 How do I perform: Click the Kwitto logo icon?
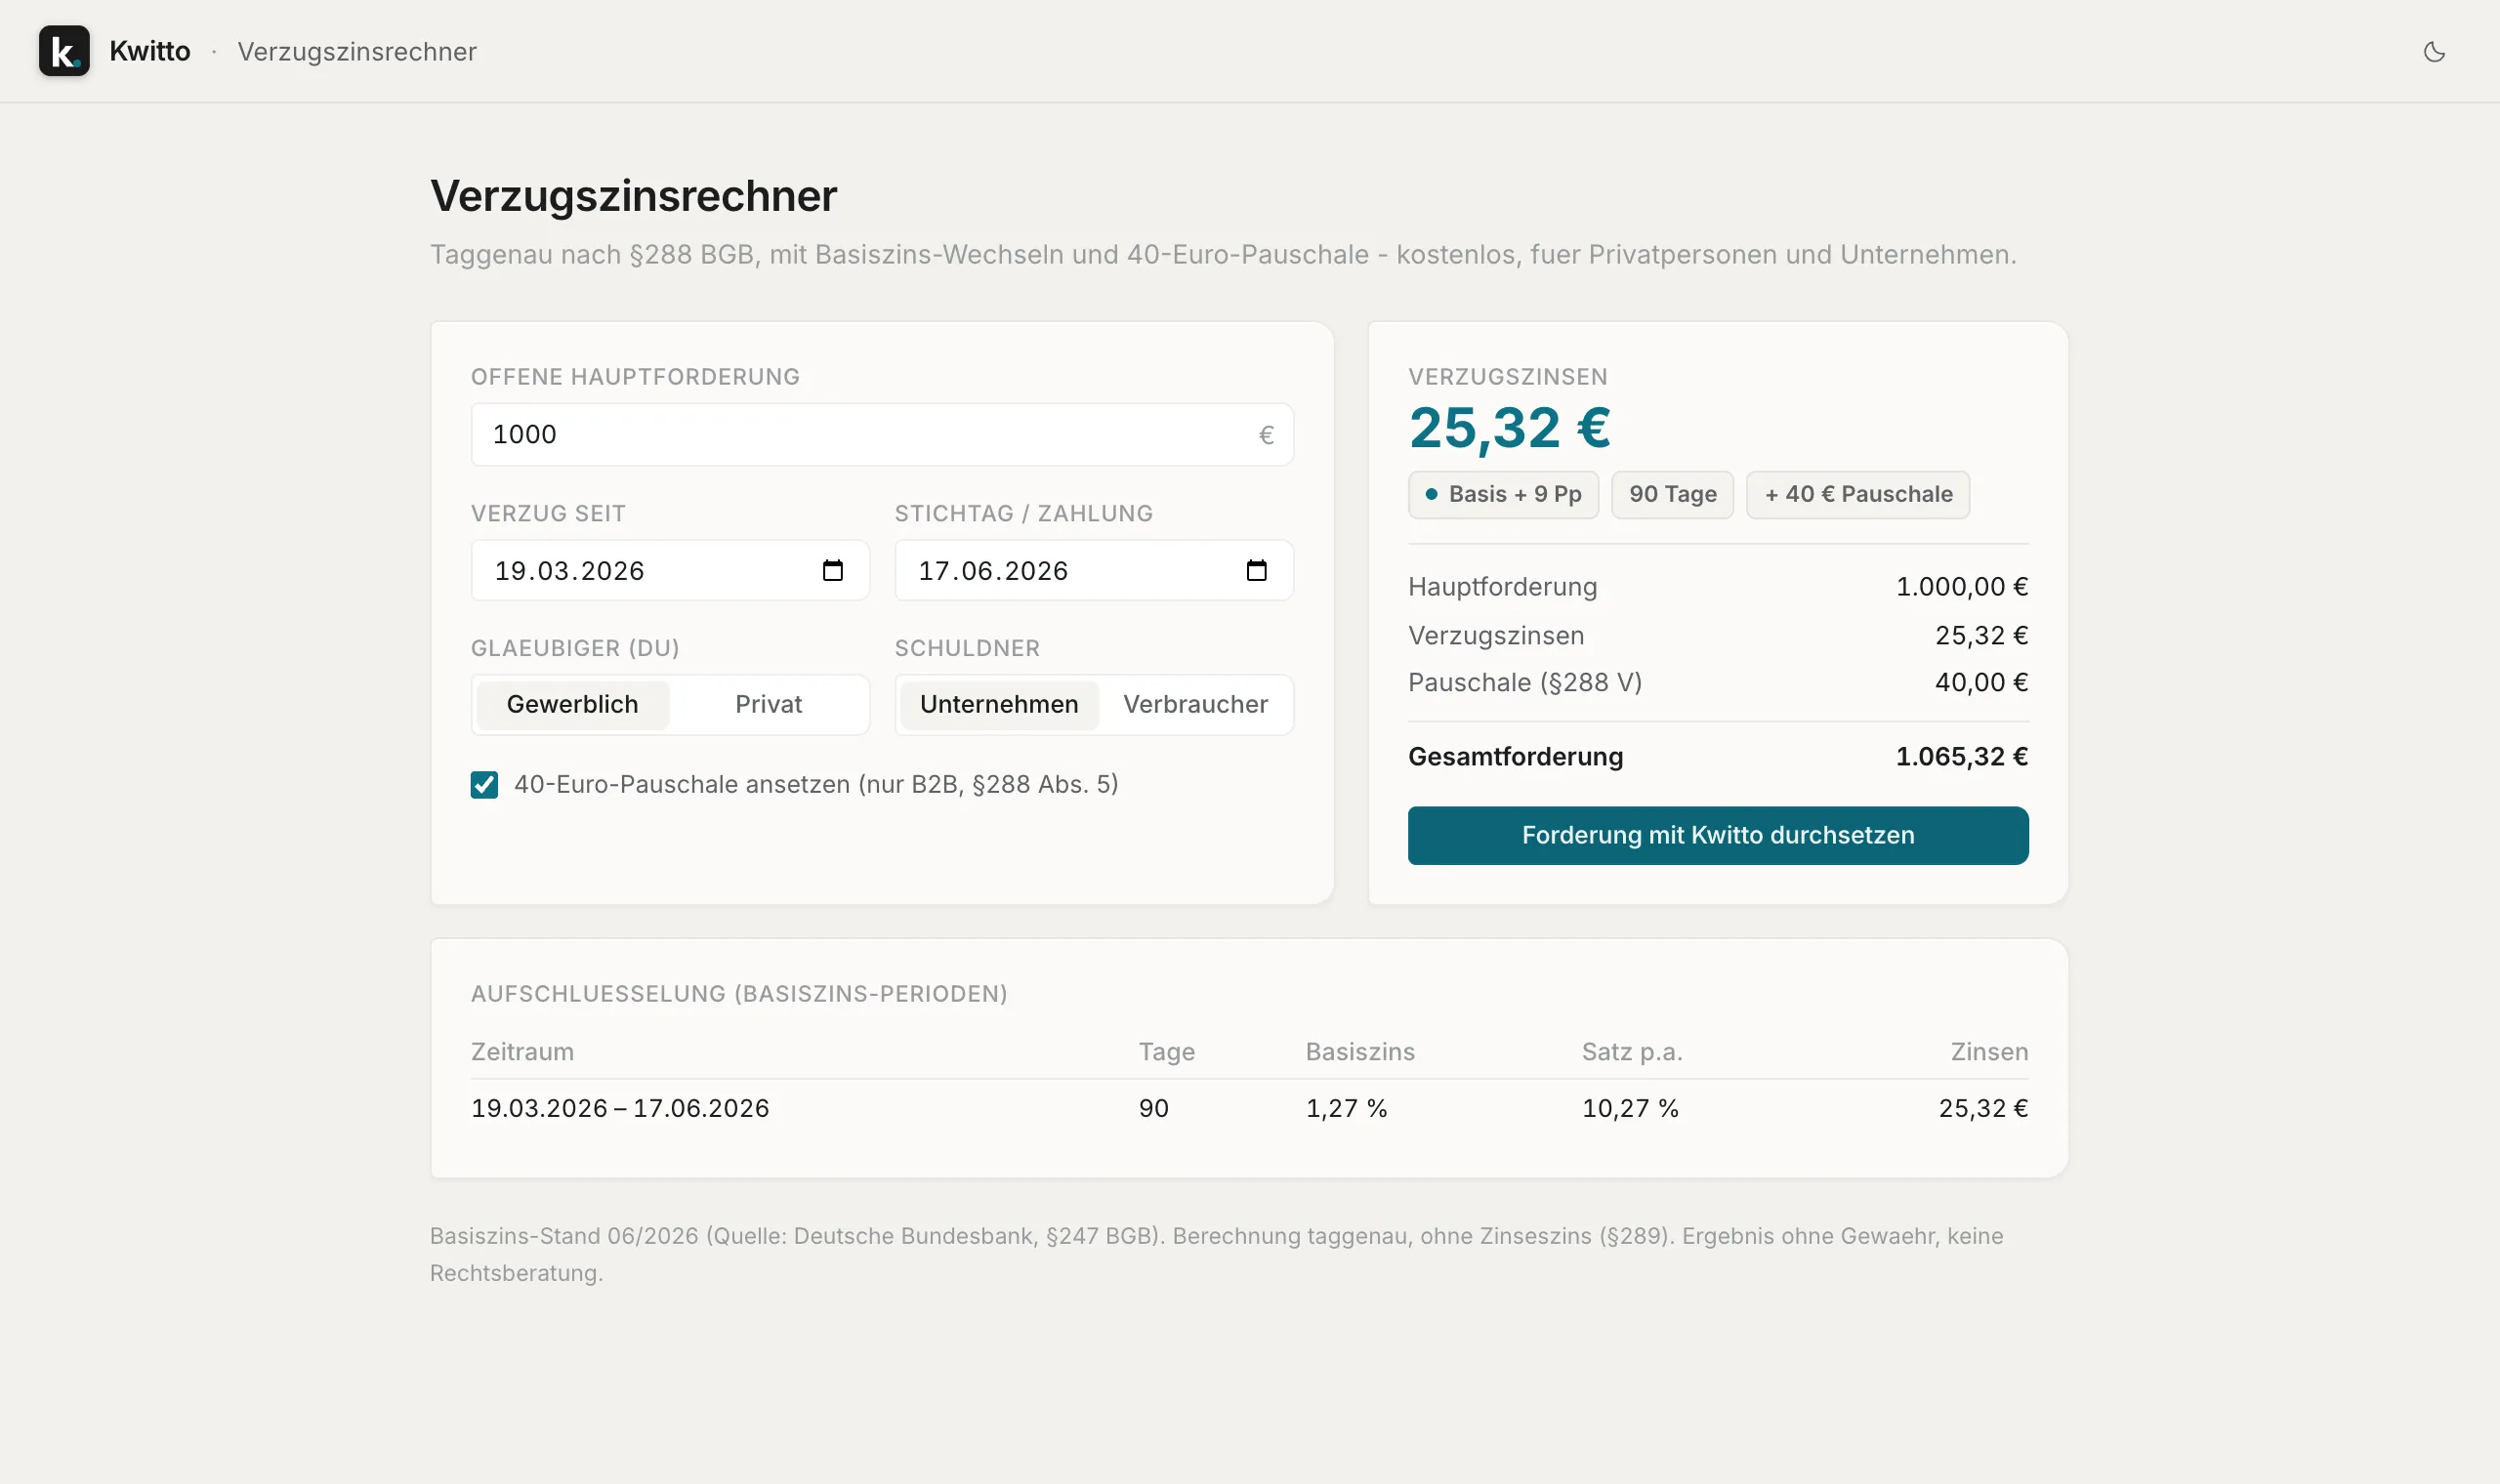(x=64, y=51)
